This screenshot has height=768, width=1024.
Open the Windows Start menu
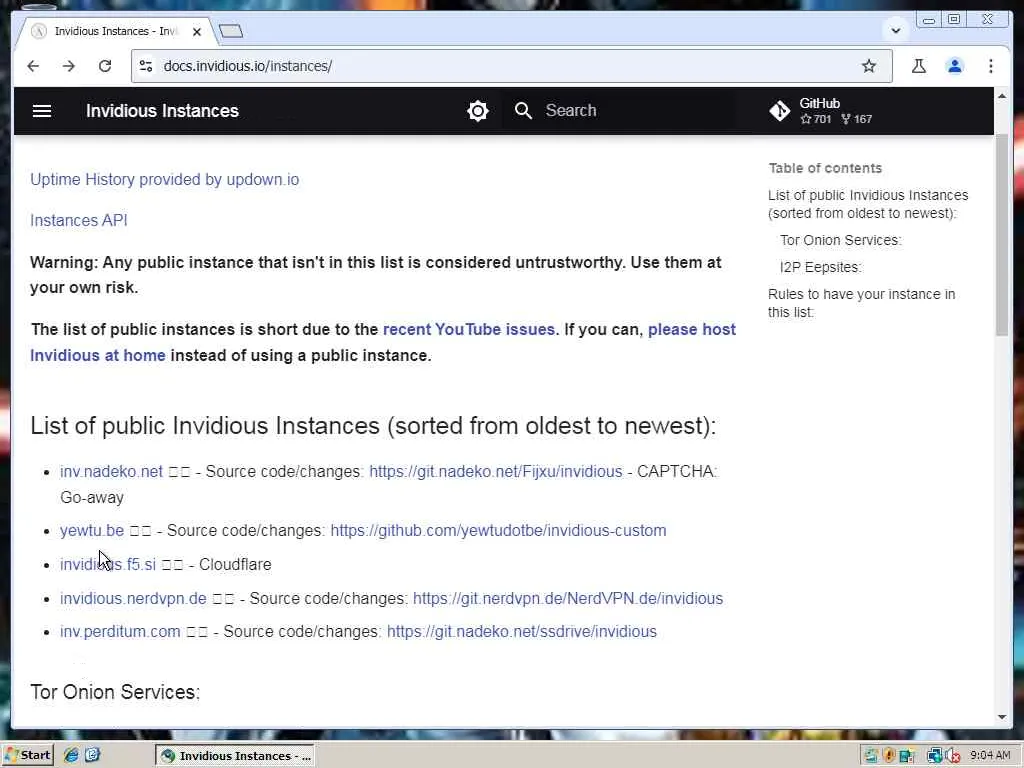[x=27, y=755]
